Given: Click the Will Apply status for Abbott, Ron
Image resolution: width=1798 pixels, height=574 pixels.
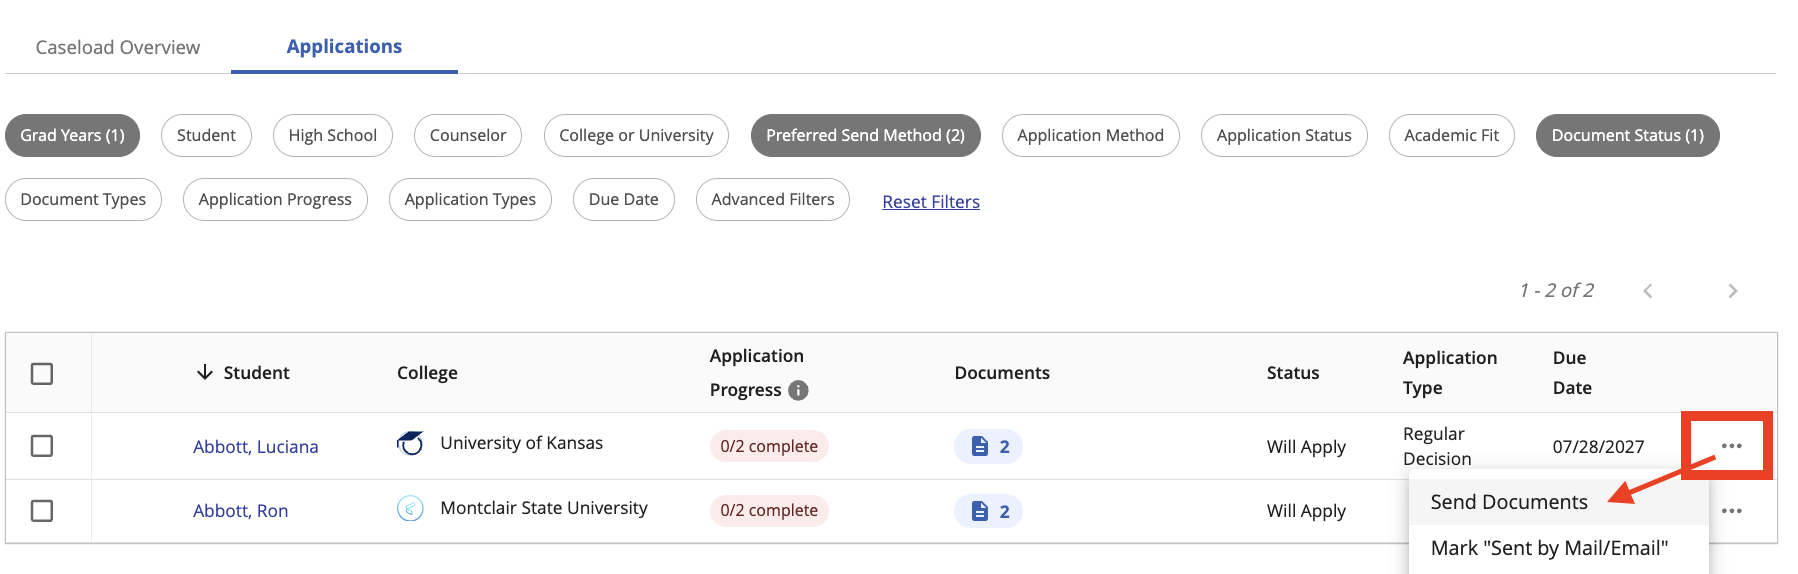Looking at the screenshot, I should [x=1306, y=511].
